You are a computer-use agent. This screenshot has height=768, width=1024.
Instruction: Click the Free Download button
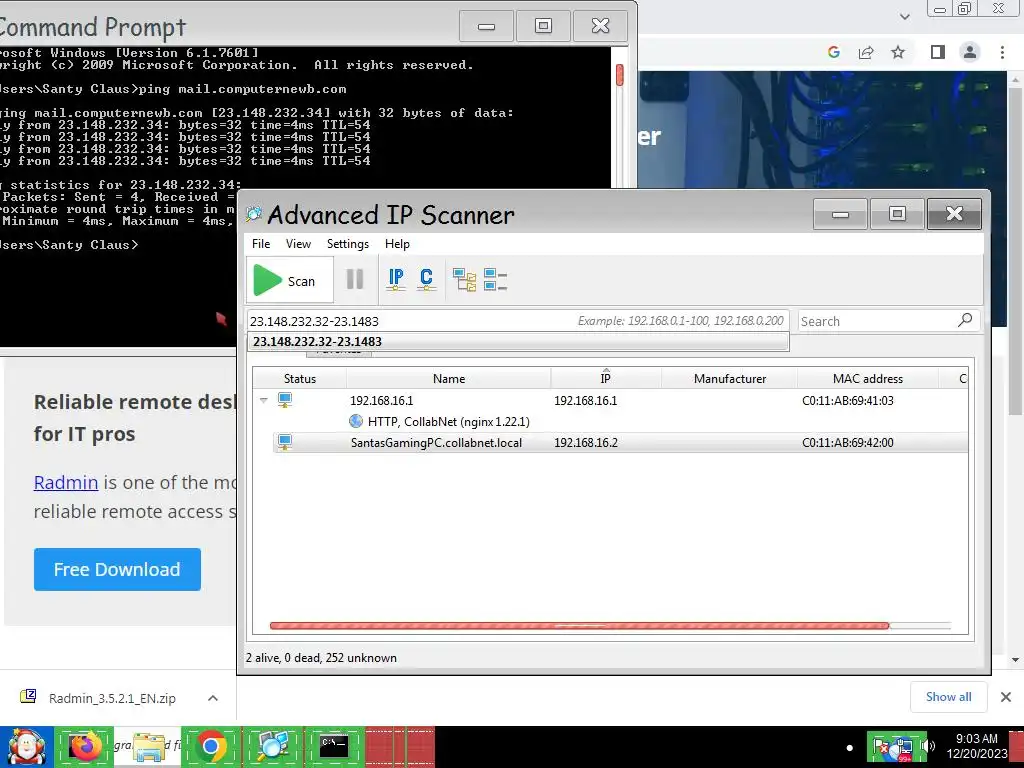(x=118, y=569)
